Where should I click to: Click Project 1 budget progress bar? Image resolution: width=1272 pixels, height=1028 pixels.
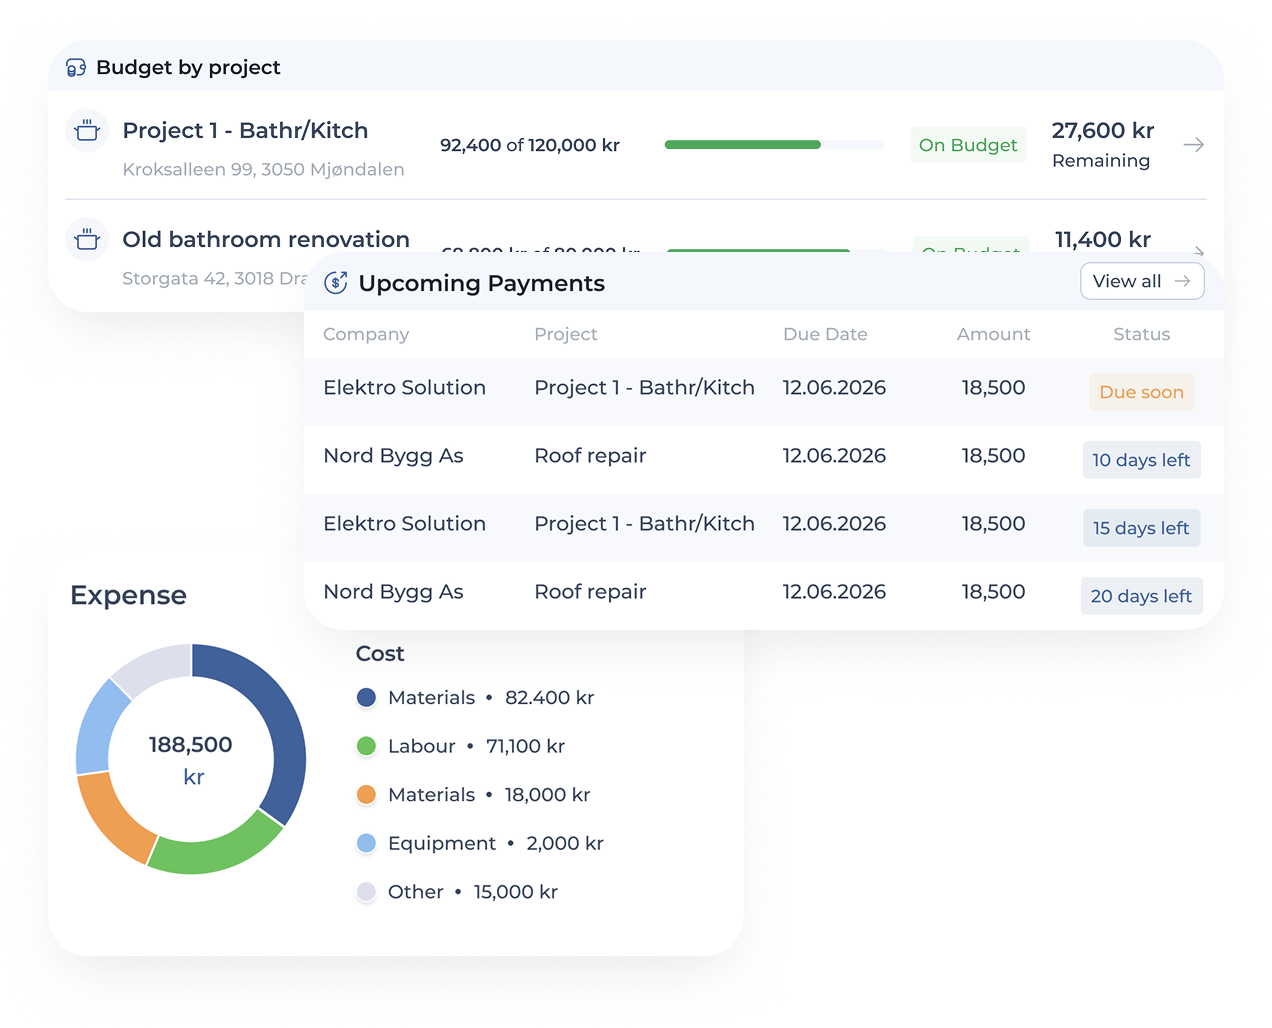(775, 145)
